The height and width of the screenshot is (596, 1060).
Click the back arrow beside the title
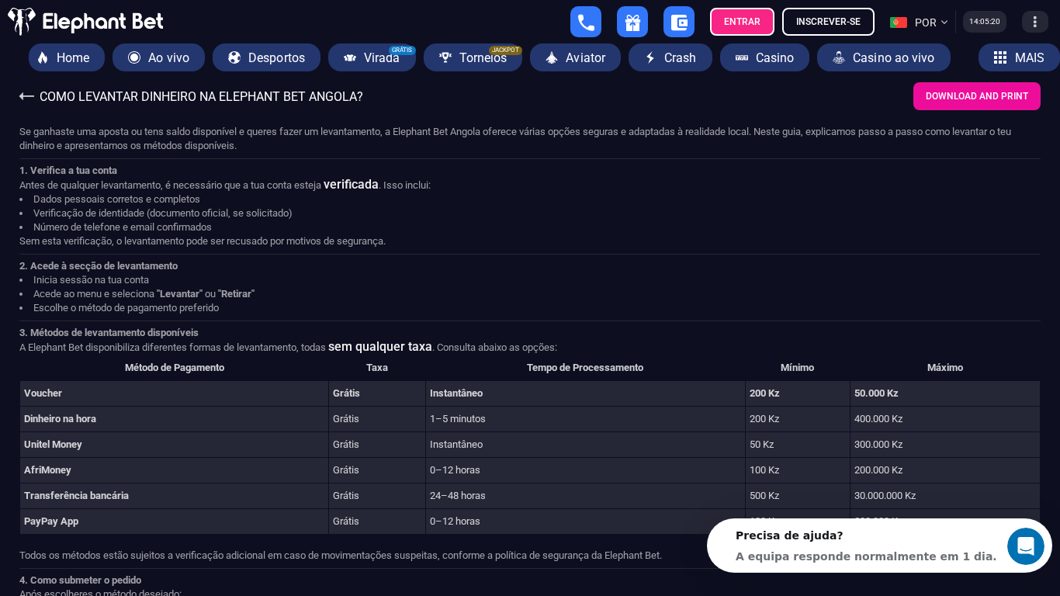pyautogui.click(x=26, y=97)
